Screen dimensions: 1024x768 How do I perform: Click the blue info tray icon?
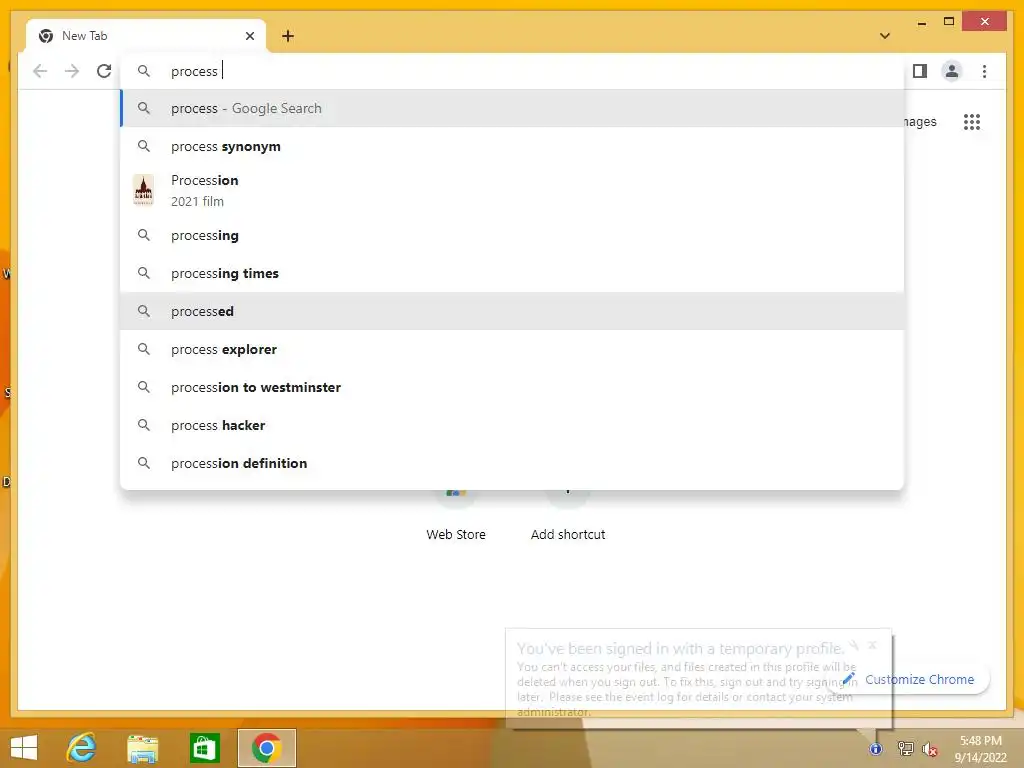click(x=876, y=749)
